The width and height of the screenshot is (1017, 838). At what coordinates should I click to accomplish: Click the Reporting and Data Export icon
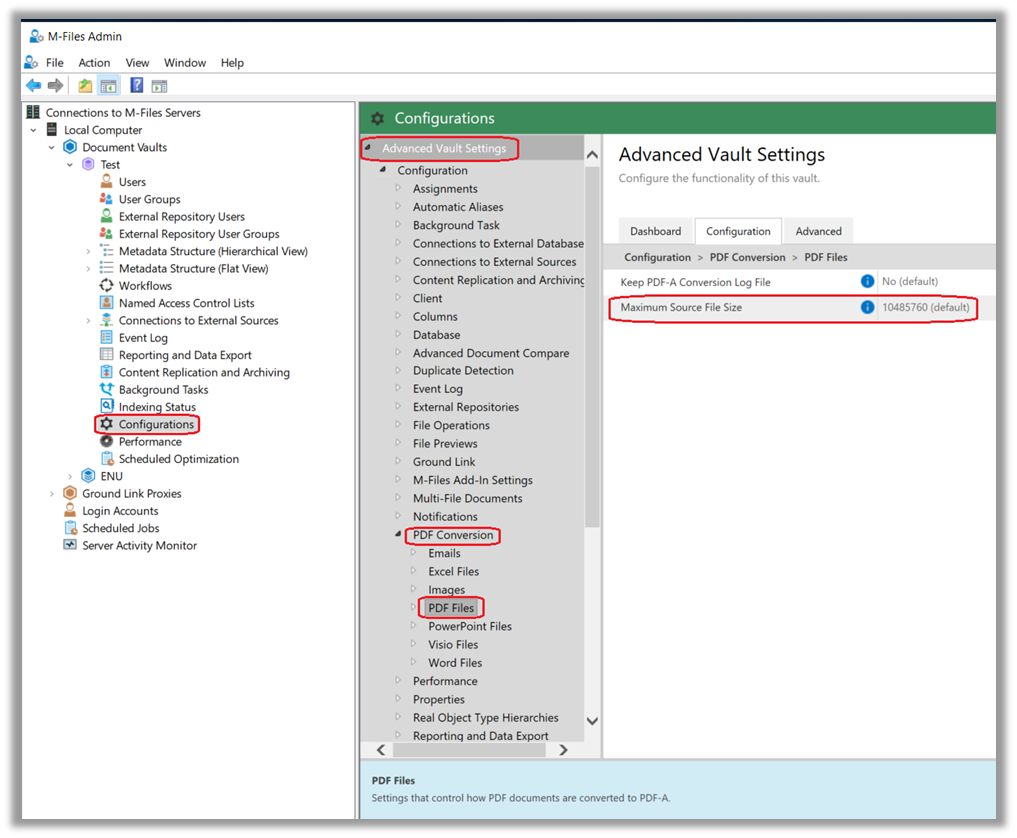106,355
